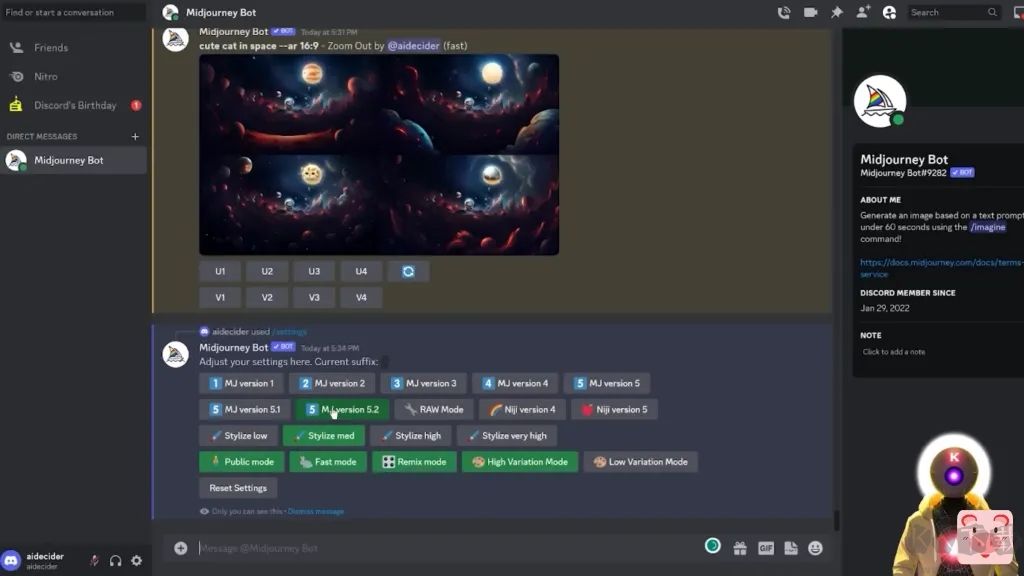1024x576 pixels.
Task: Open user settings gear icon
Action: [136, 560]
